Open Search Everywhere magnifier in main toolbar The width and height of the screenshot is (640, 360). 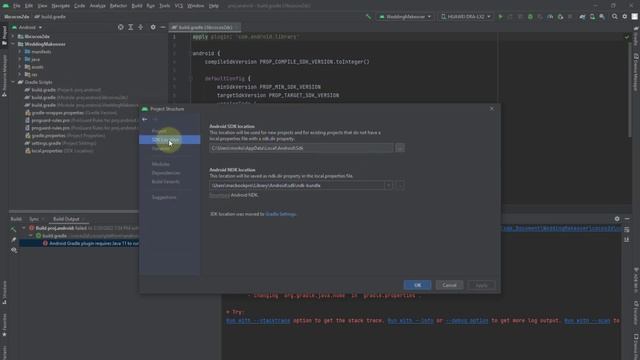pos(615,17)
